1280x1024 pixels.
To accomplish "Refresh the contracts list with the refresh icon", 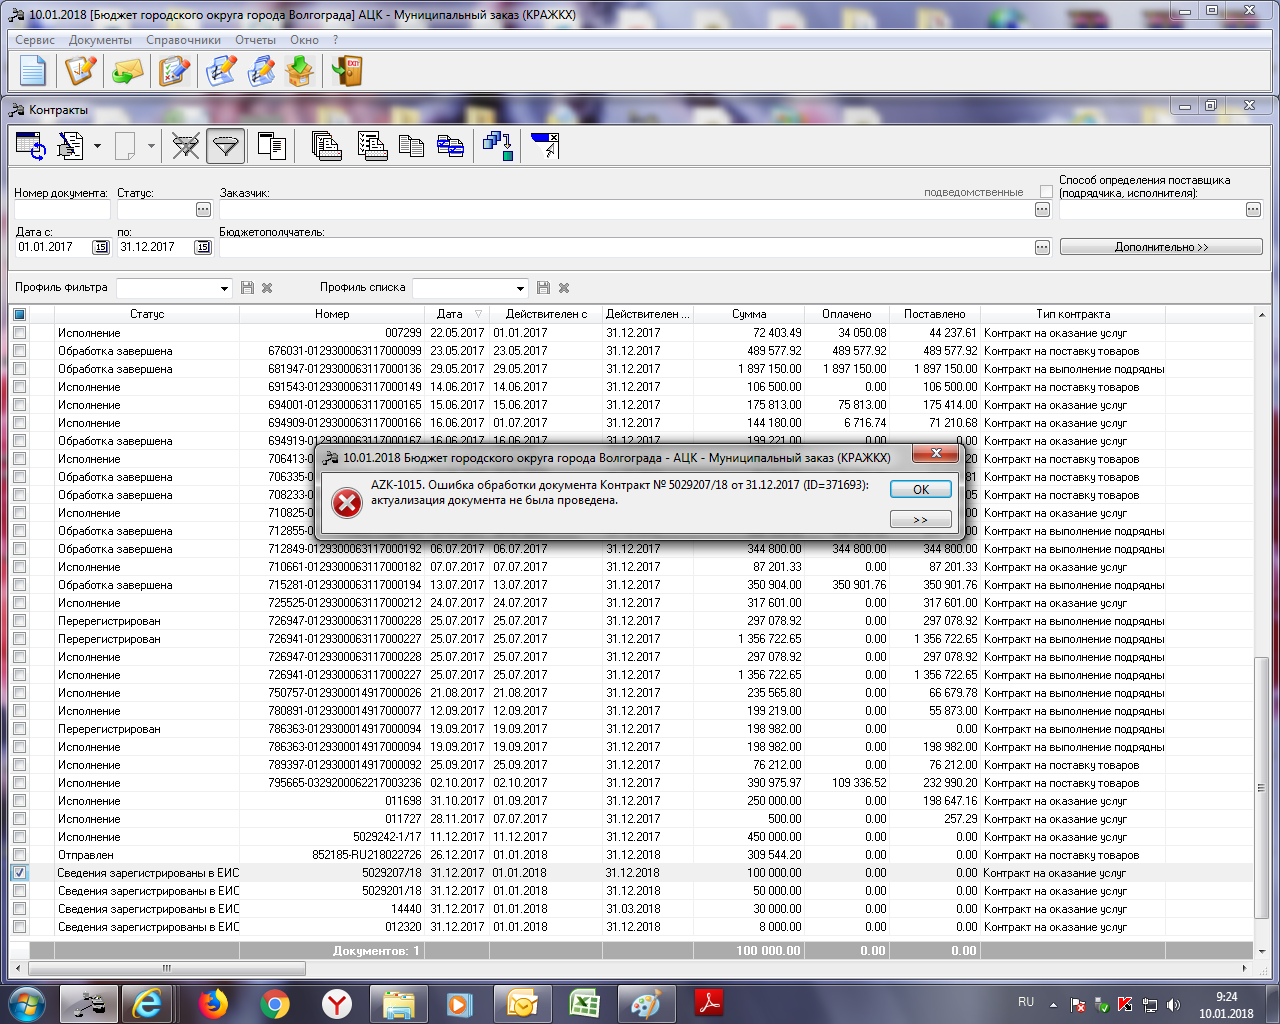I will tap(31, 147).
